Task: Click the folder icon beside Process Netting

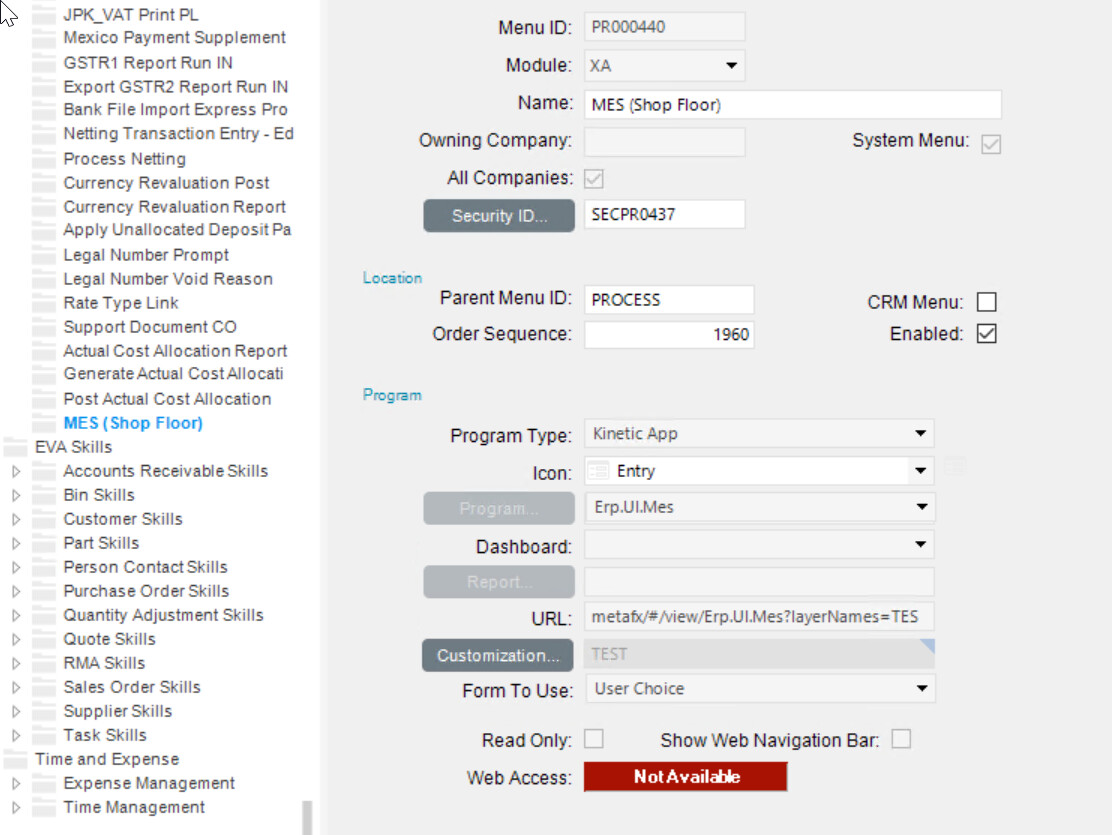Action: [x=44, y=158]
